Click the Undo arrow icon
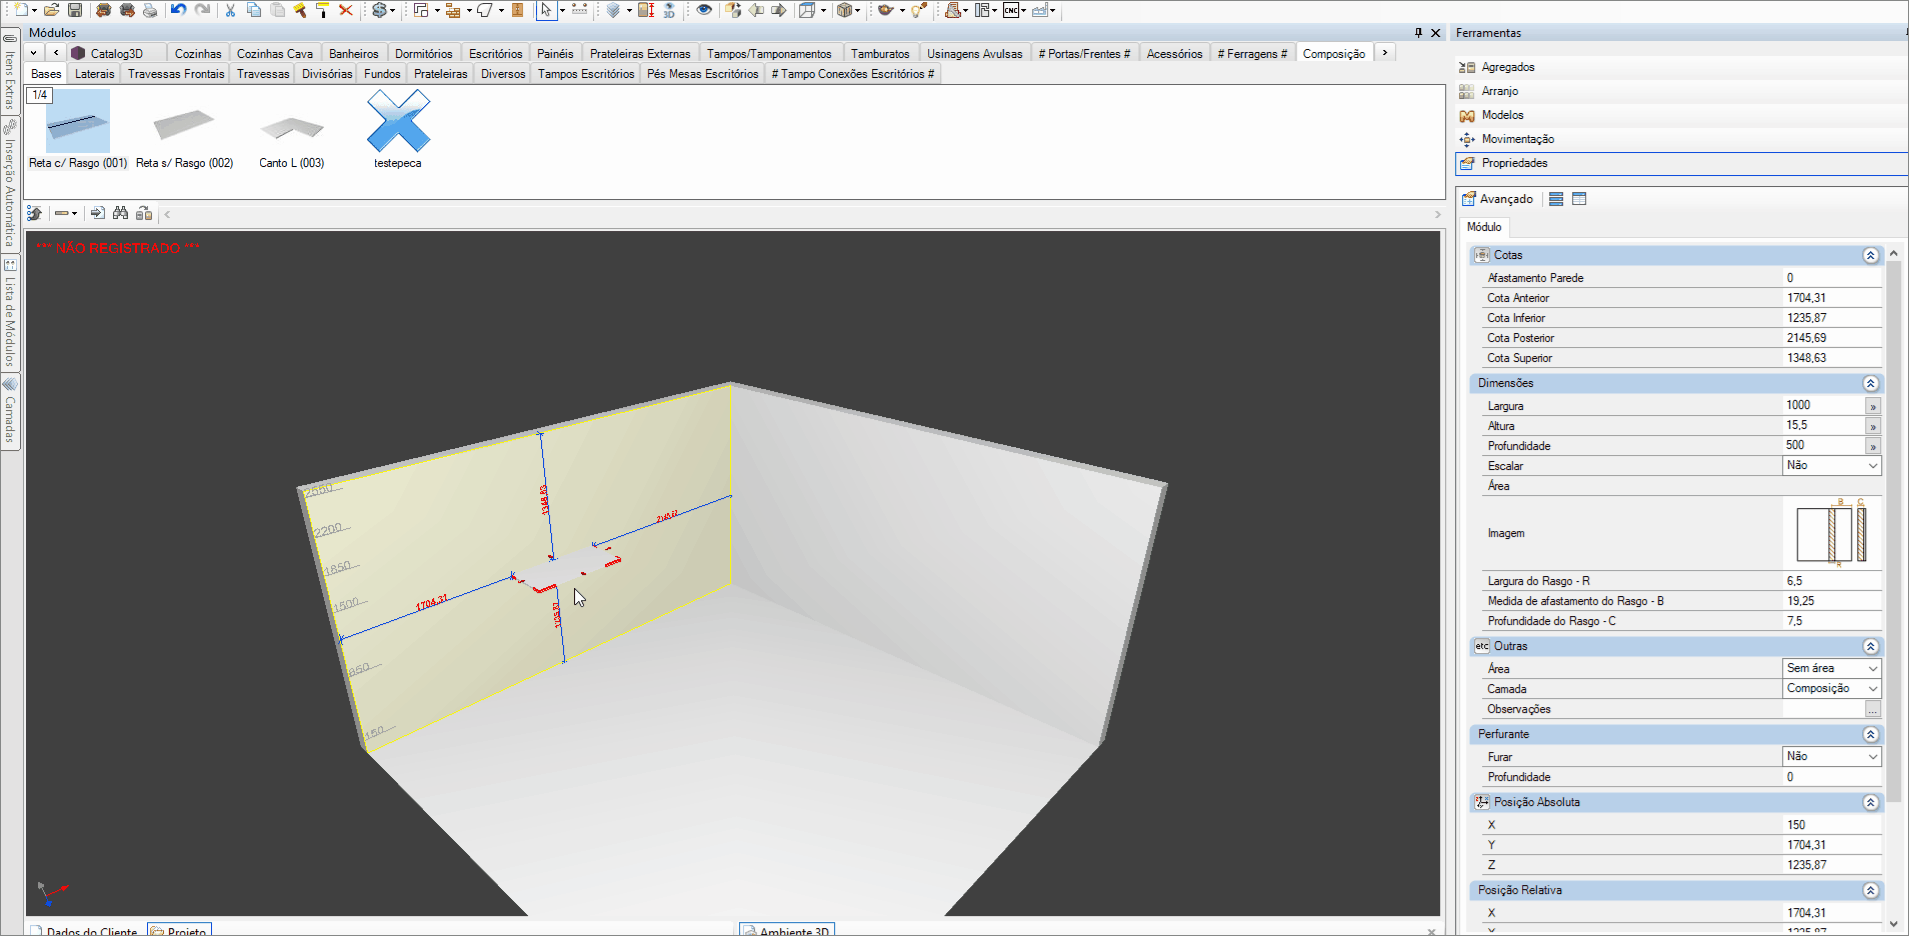 coord(178,10)
